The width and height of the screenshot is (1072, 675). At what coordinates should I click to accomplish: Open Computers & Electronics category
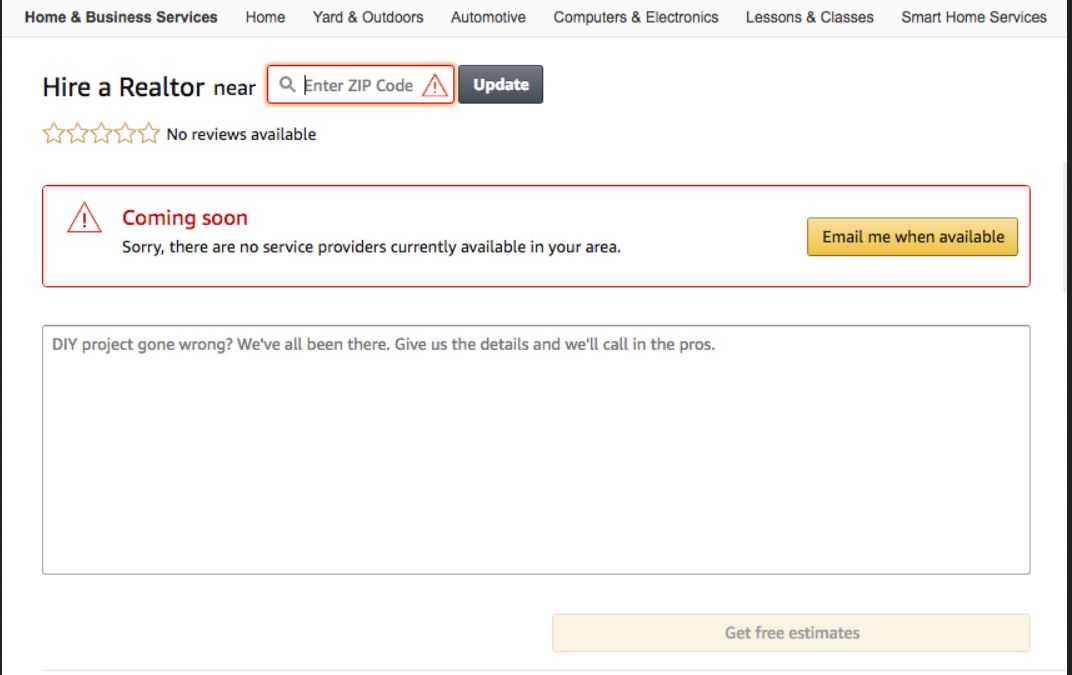(x=636, y=17)
